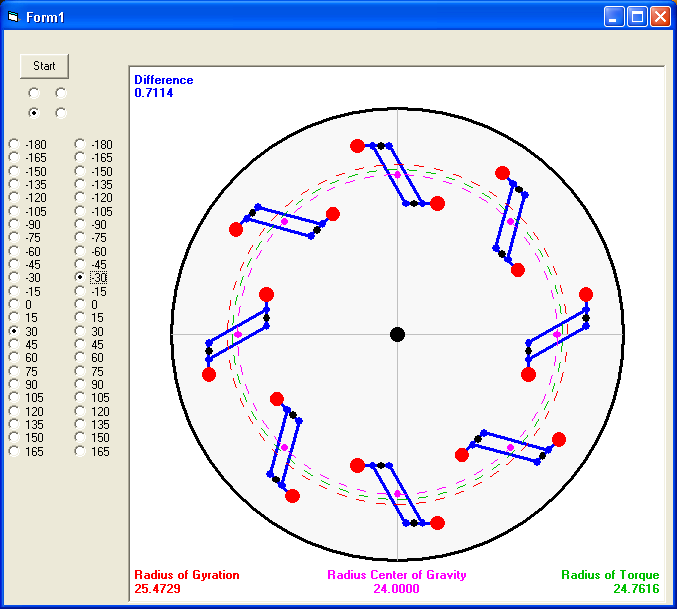Choose -120 in the left angle column
The width and height of the screenshot is (677, 609).
tap(28, 198)
